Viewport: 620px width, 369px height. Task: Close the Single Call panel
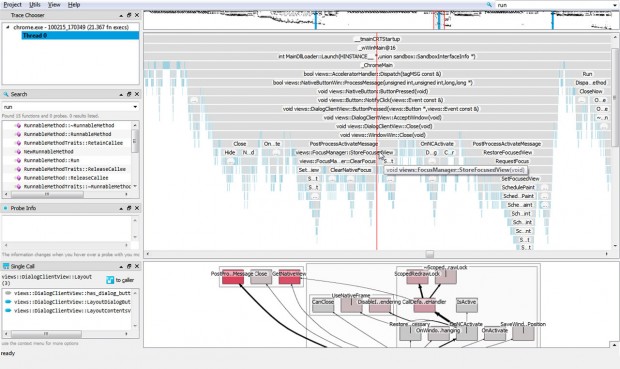click(137, 266)
